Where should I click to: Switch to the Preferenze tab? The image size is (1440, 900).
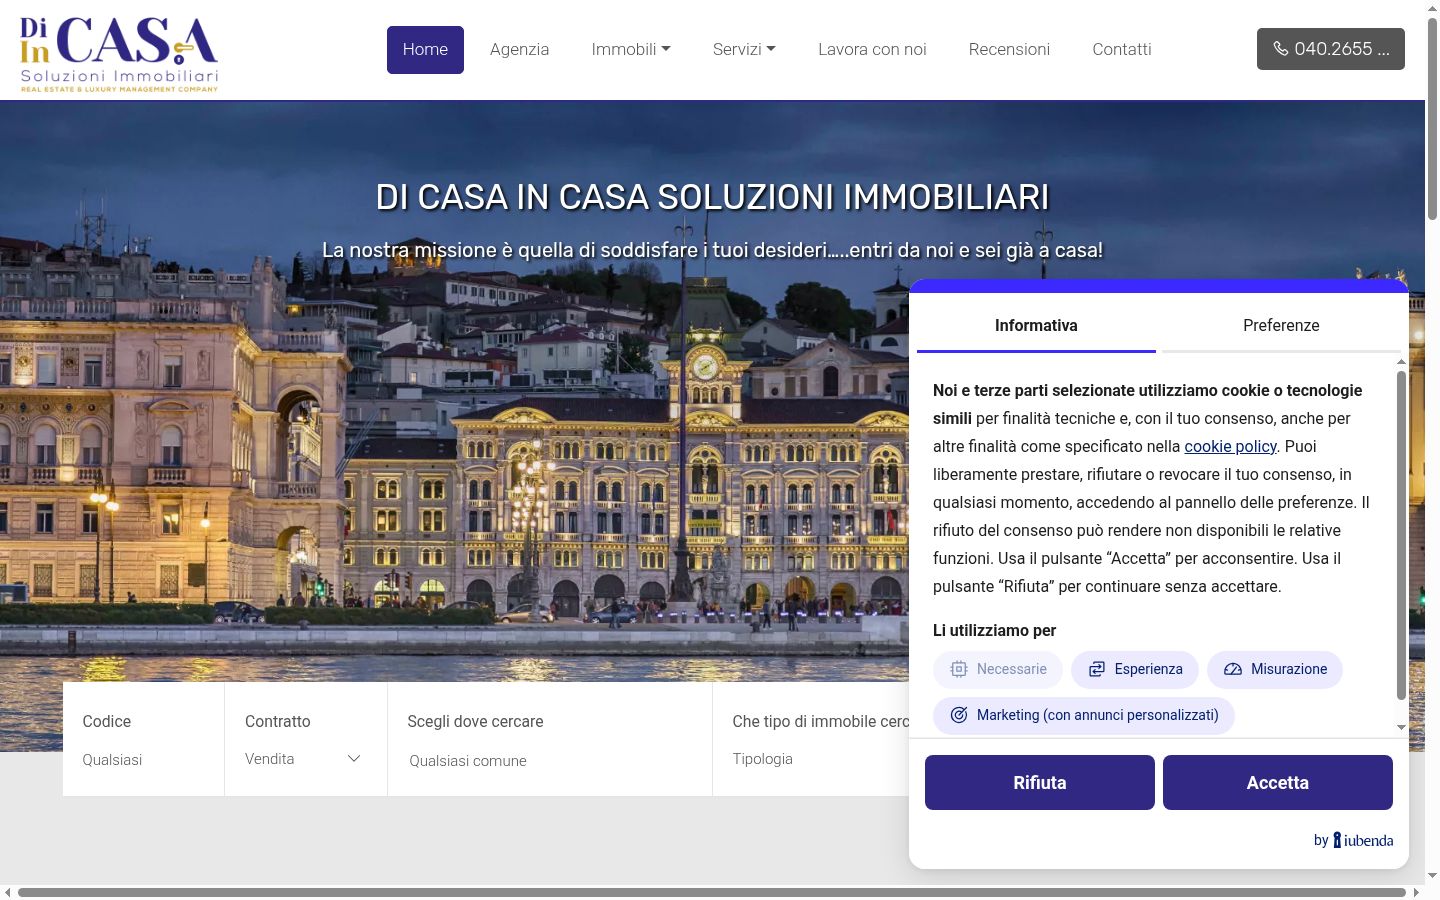(1281, 326)
